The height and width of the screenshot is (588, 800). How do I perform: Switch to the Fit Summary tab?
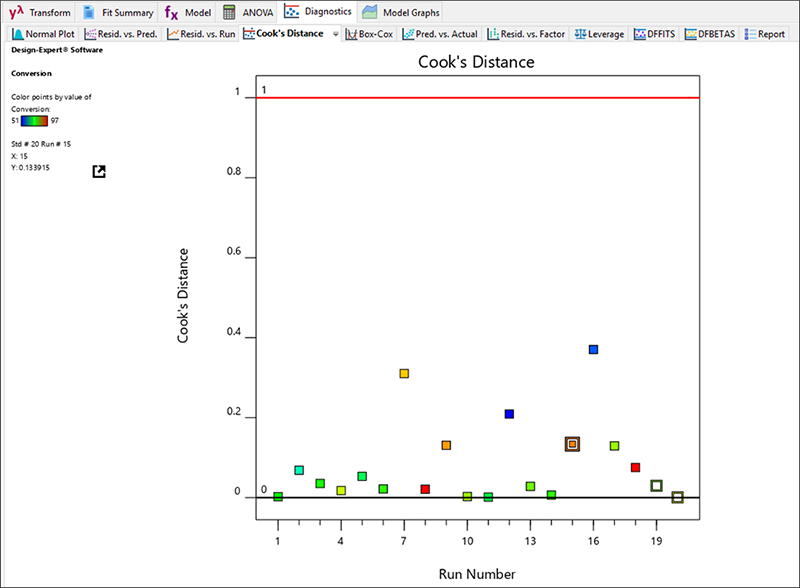(119, 12)
